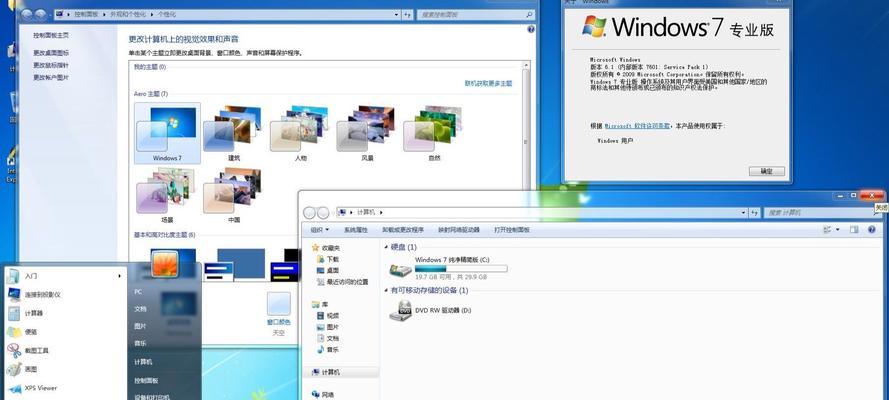The image size is (889, 400).
Task: Click 打开控制面板 in Computer toolbar
Action: coord(511,229)
